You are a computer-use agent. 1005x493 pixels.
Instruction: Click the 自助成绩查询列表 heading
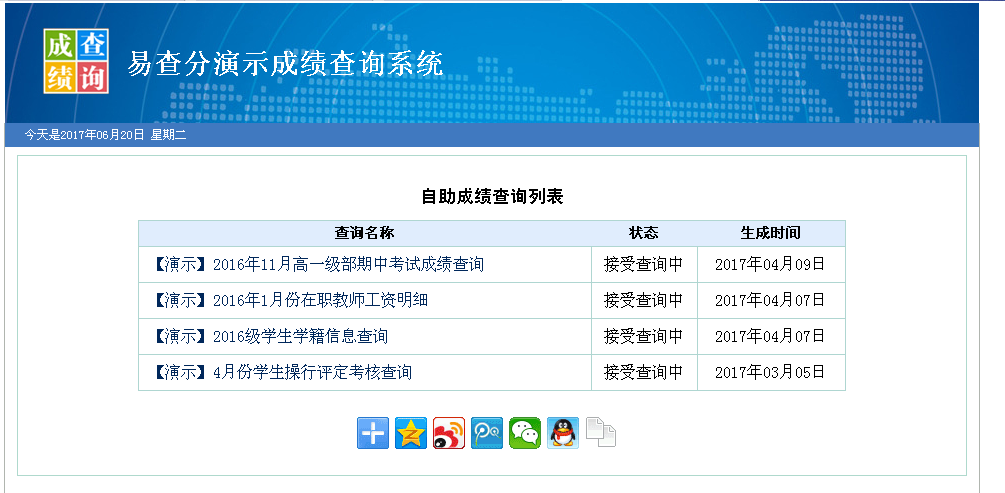(x=492, y=196)
